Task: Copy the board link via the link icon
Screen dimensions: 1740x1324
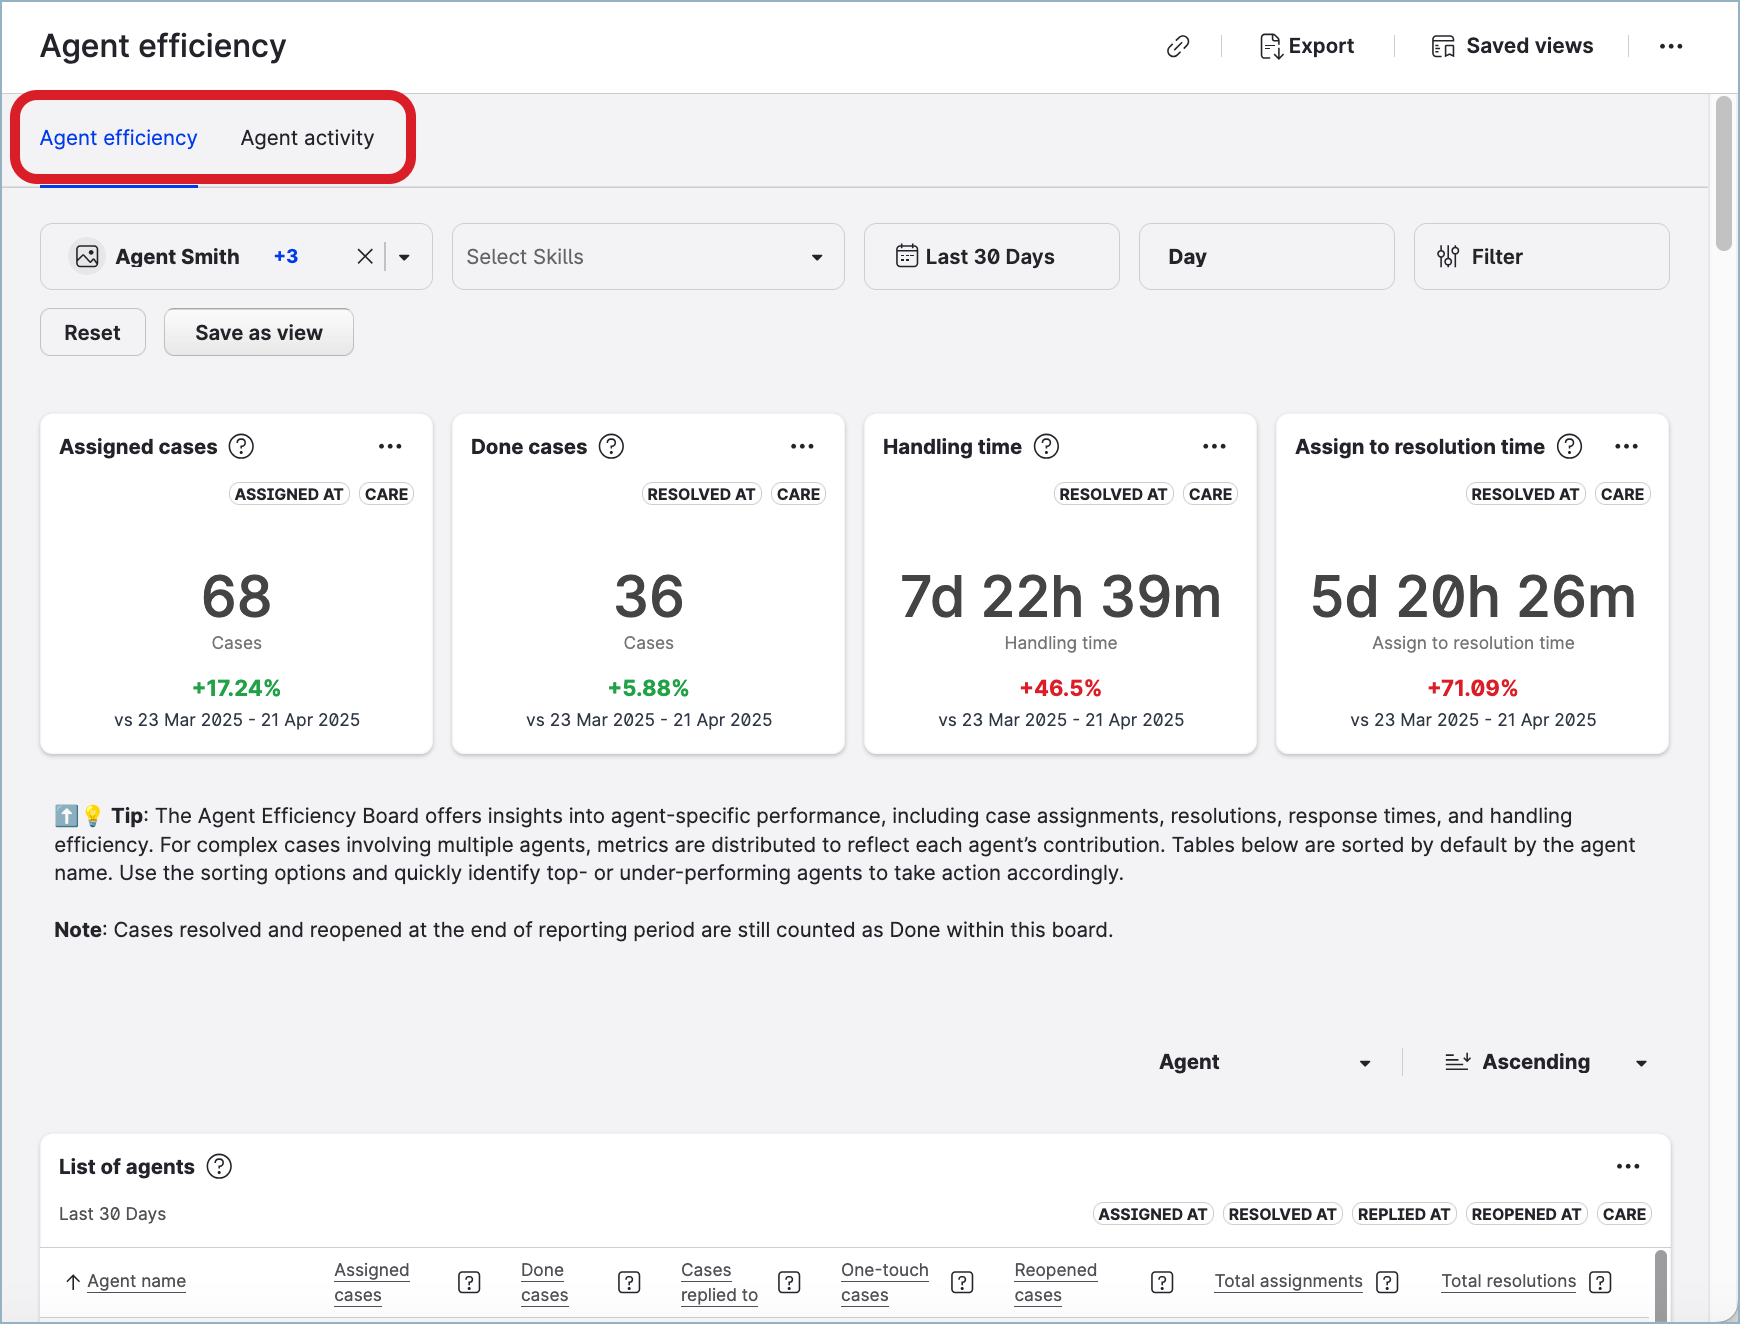Action: tap(1178, 46)
